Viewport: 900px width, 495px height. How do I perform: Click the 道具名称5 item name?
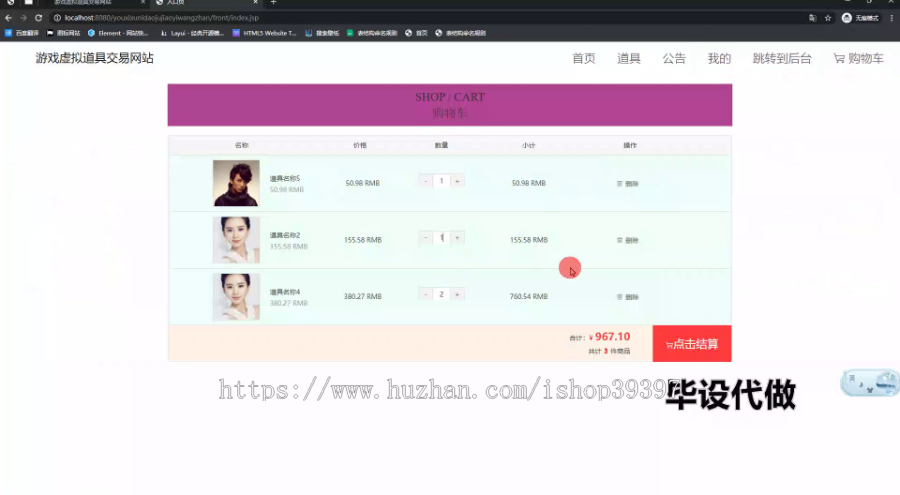point(285,179)
